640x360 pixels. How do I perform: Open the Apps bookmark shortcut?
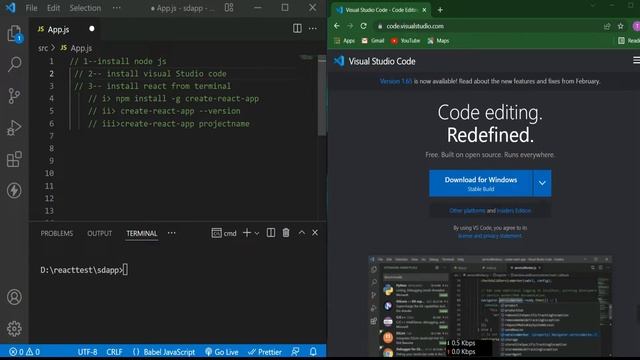click(x=344, y=41)
